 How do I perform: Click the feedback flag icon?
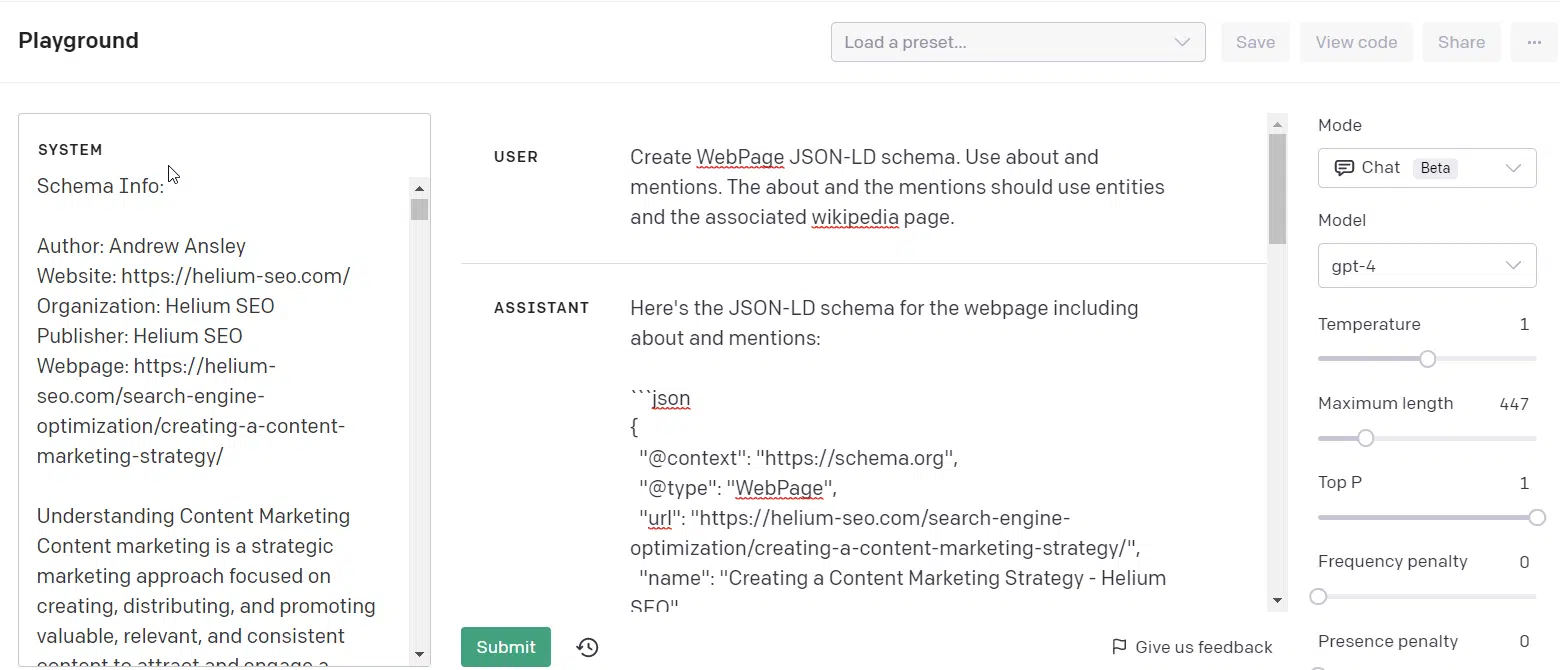pos(1119,647)
